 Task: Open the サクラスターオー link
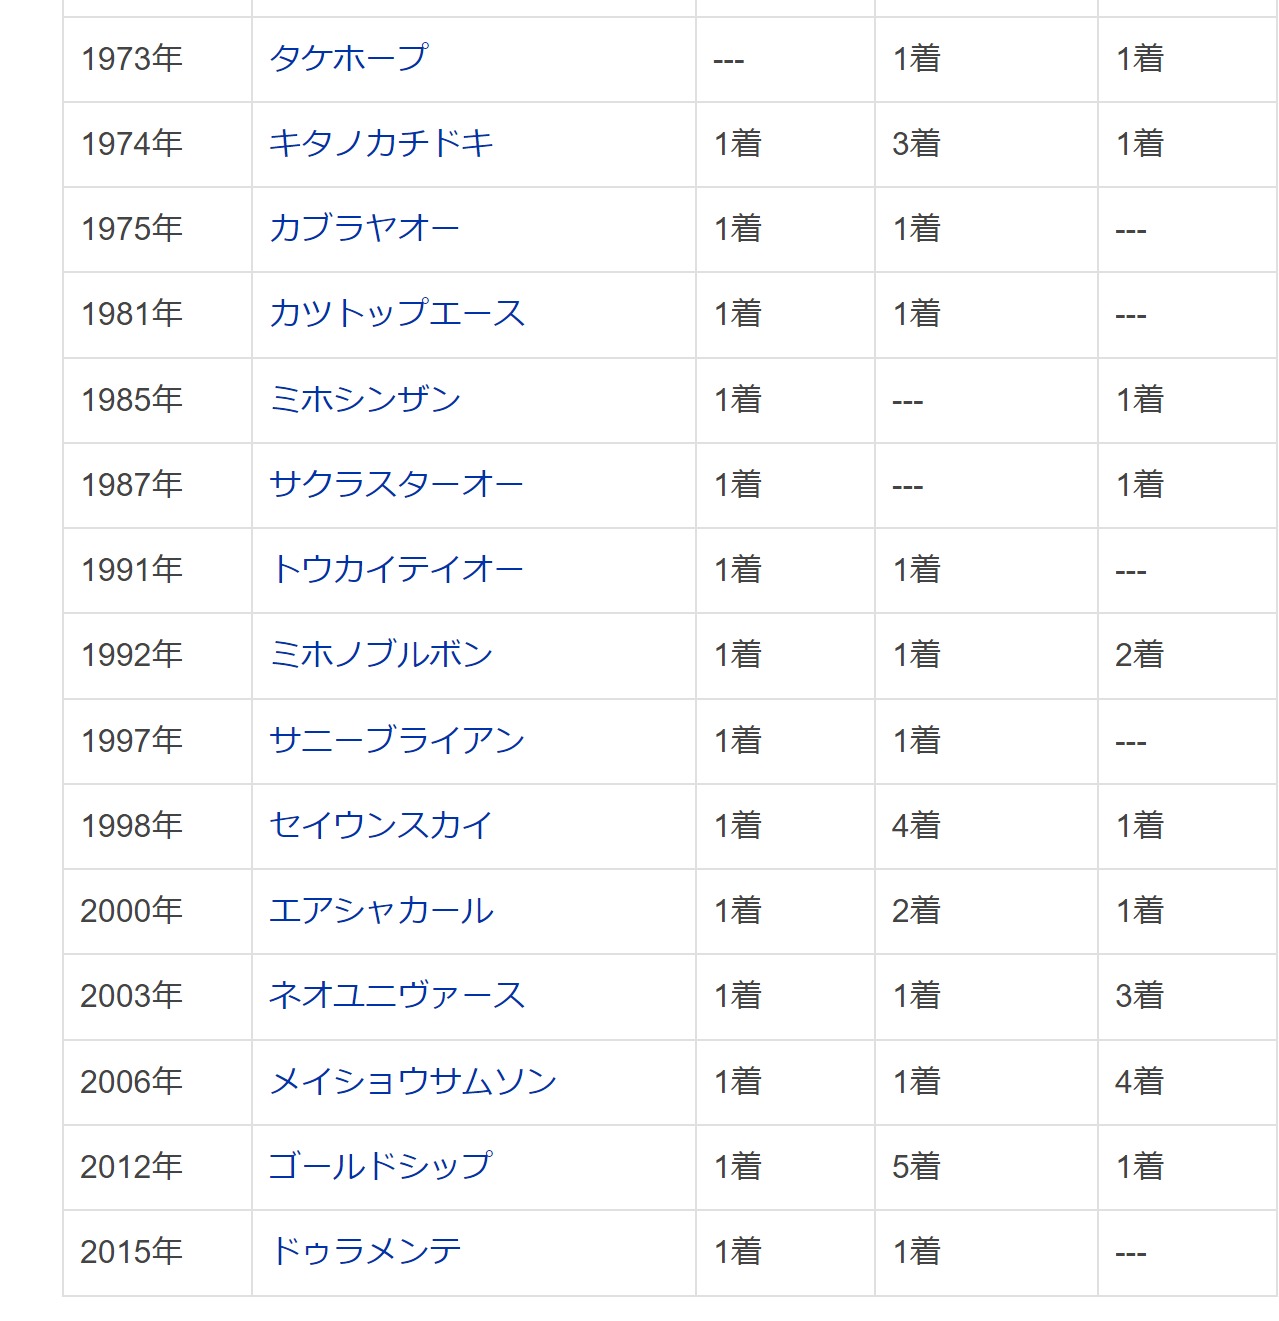click(x=396, y=485)
